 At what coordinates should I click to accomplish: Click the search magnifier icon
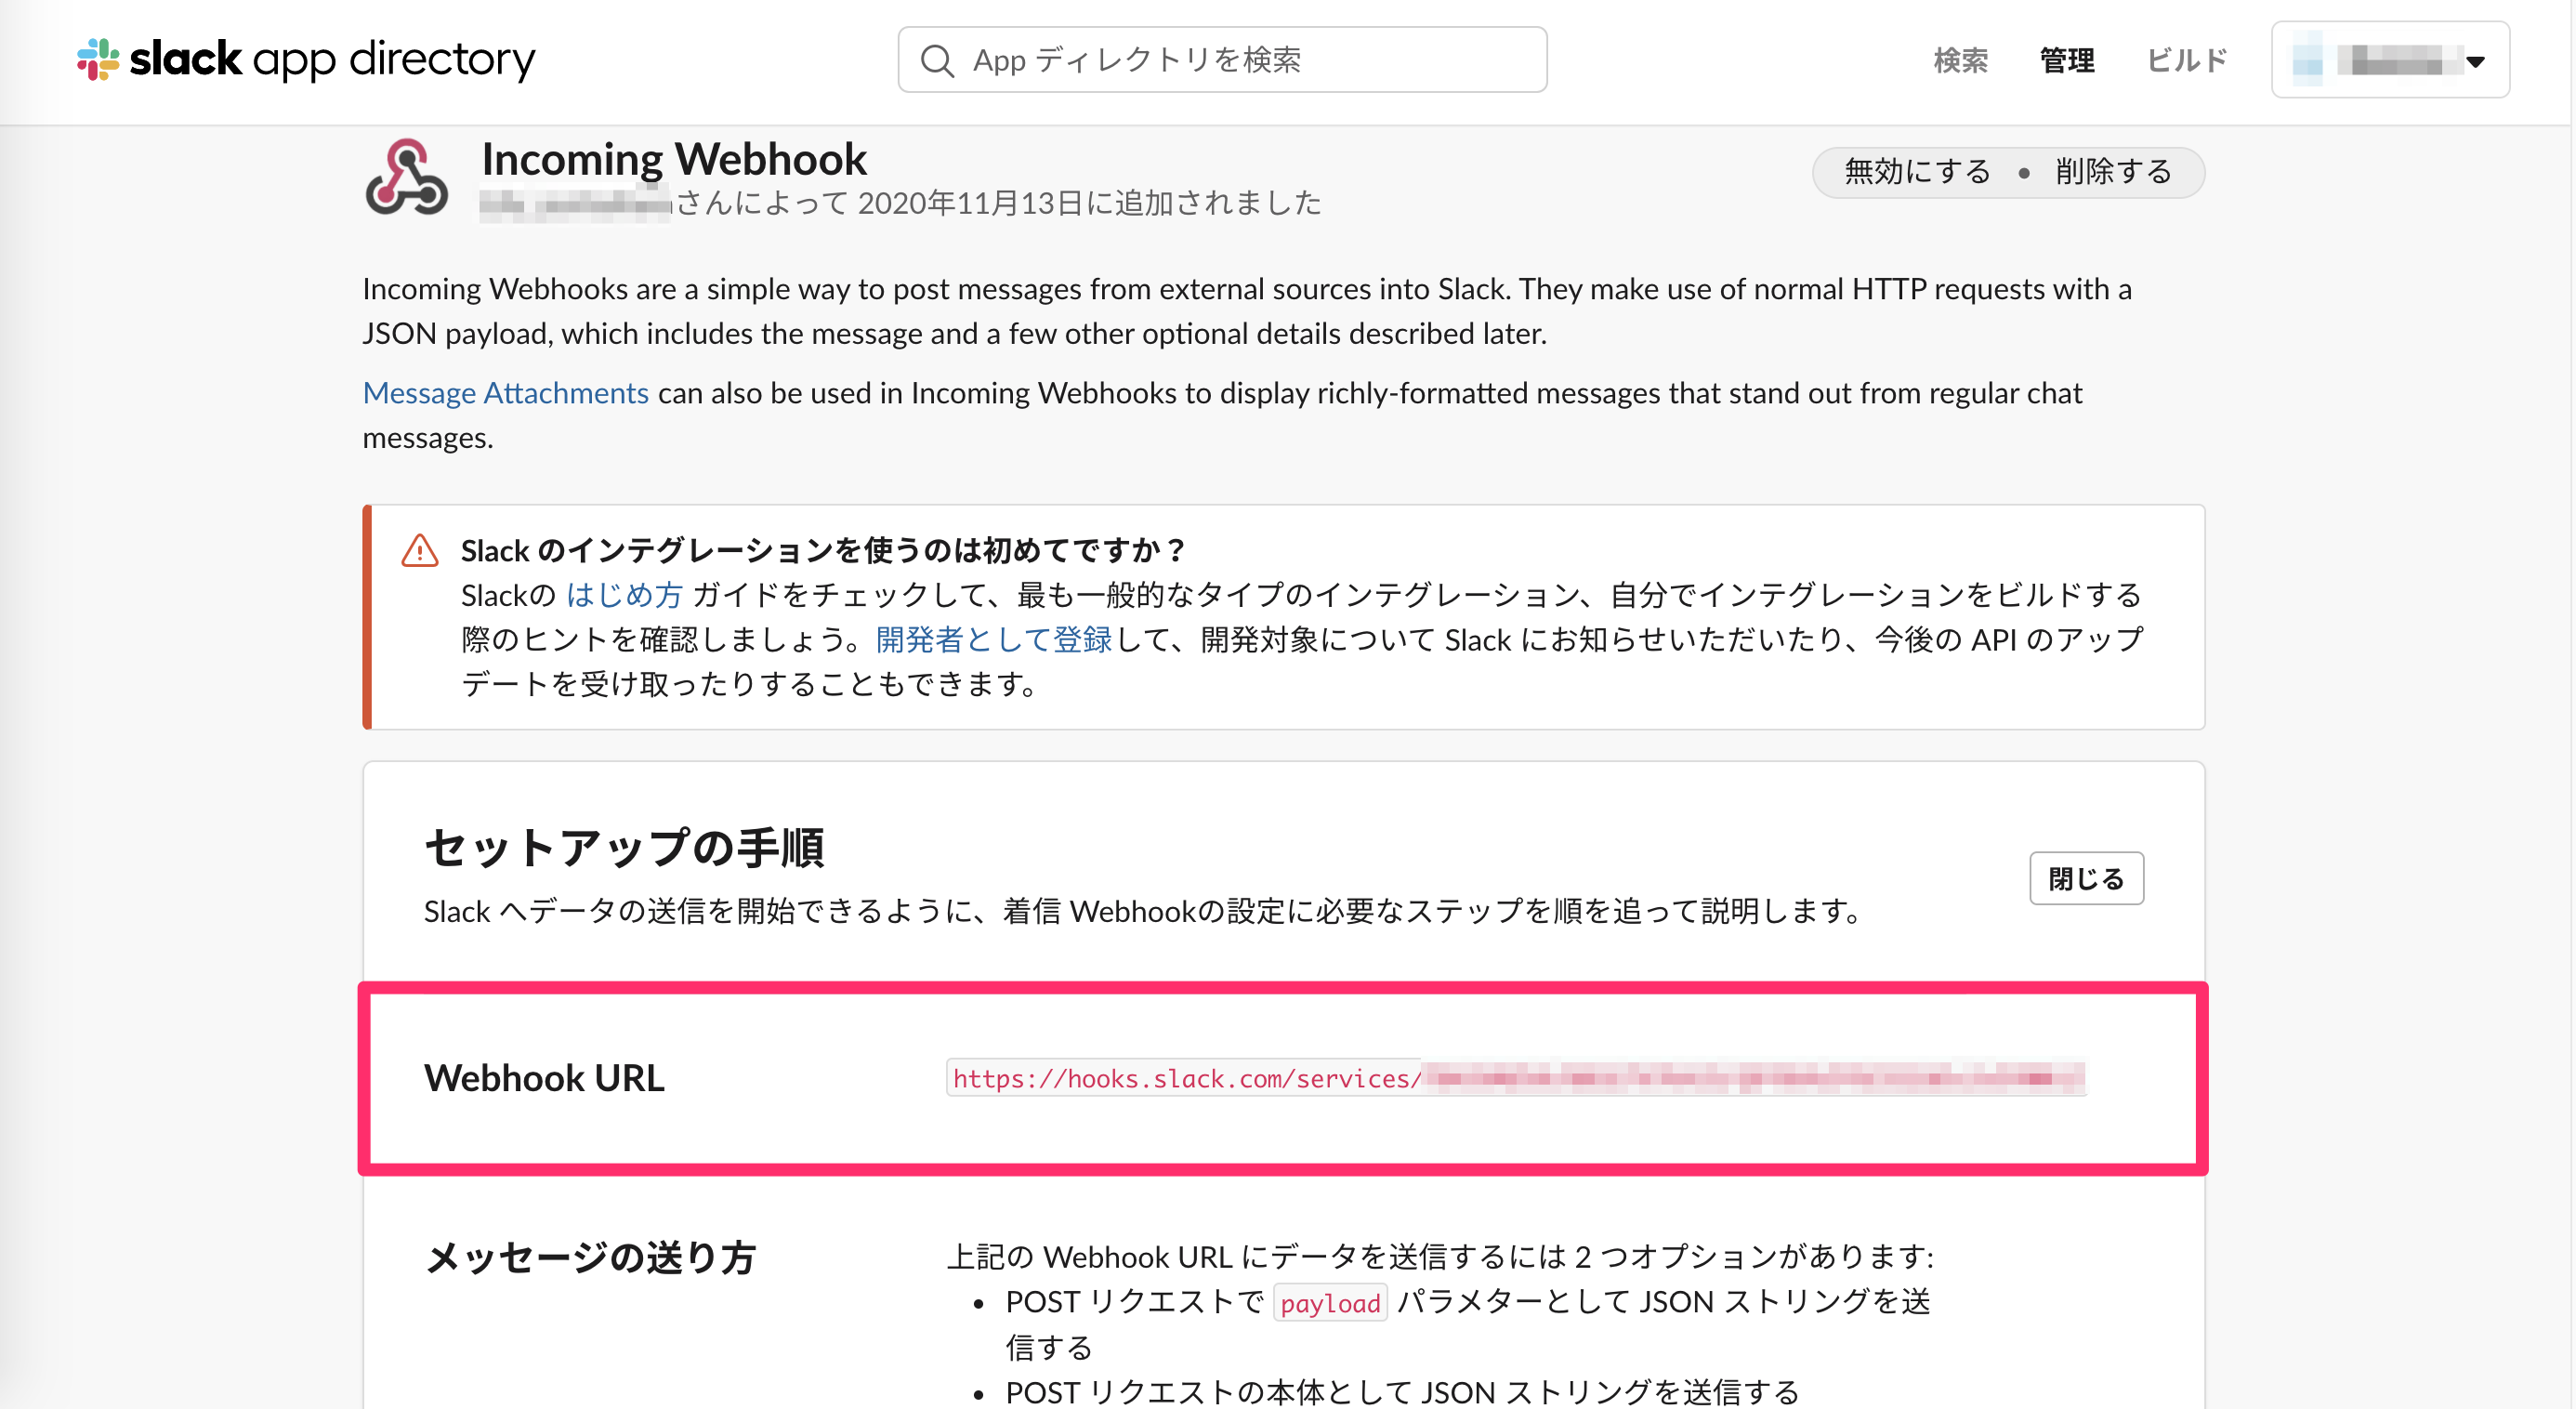coord(937,60)
